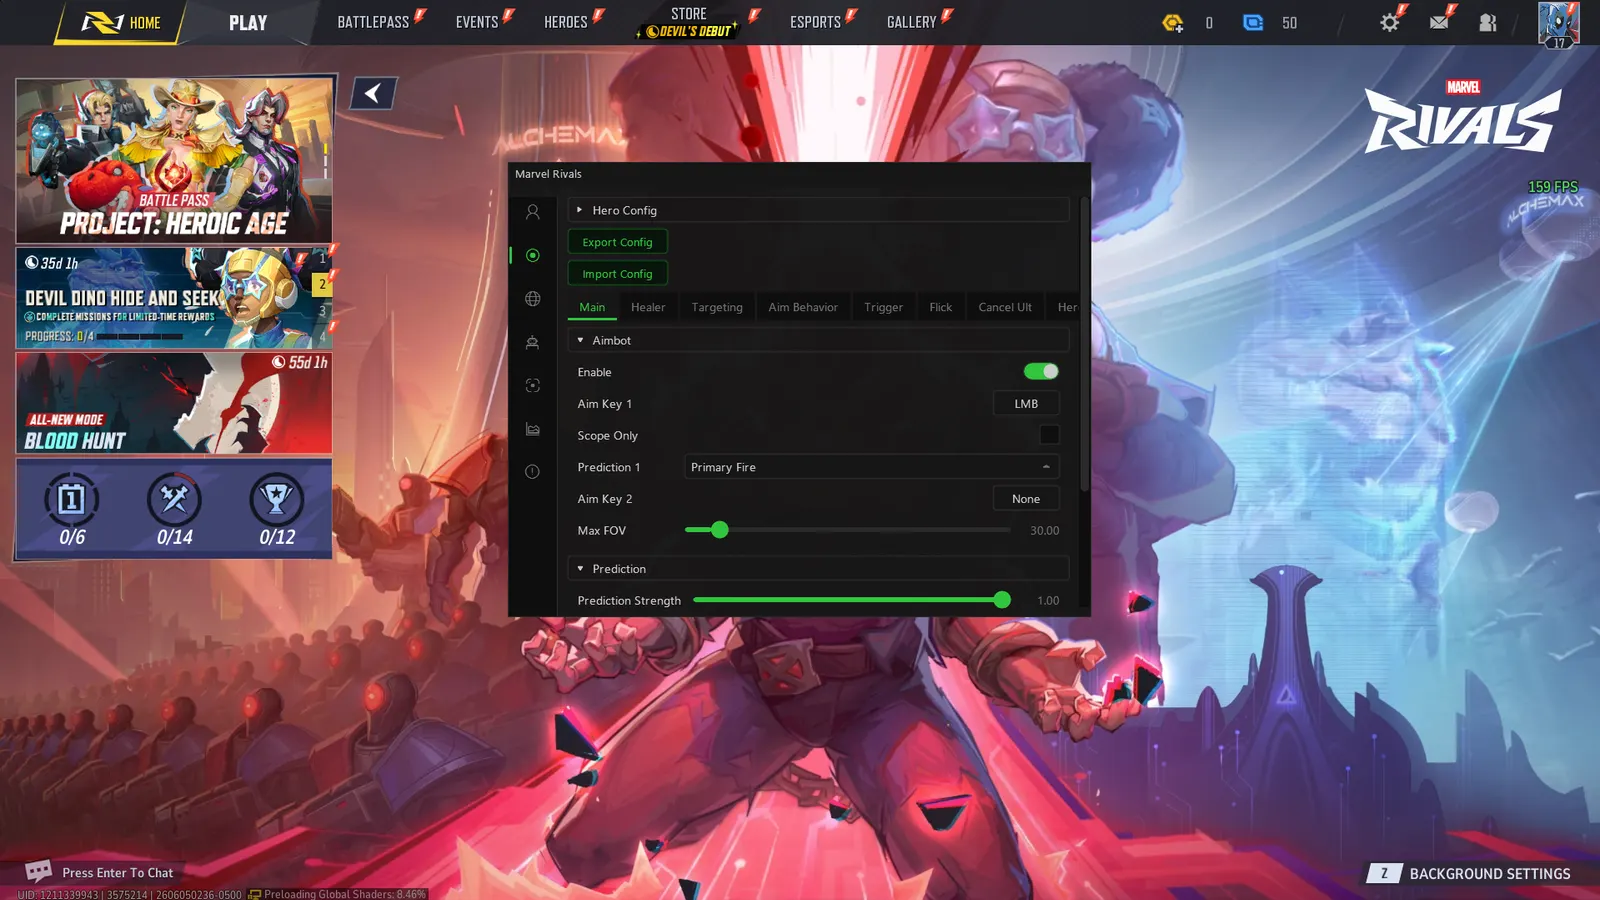Image resolution: width=1600 pixels, height=900 pixels.
Task: Click the Aim Key 1 LMB keybind button
Action: (1026, 403)
